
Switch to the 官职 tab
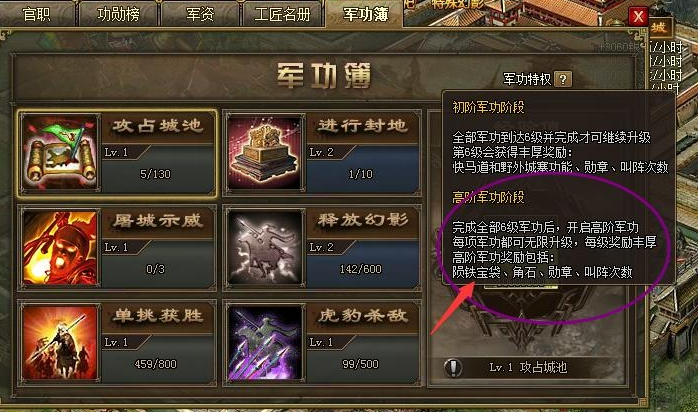coord(37,14)
